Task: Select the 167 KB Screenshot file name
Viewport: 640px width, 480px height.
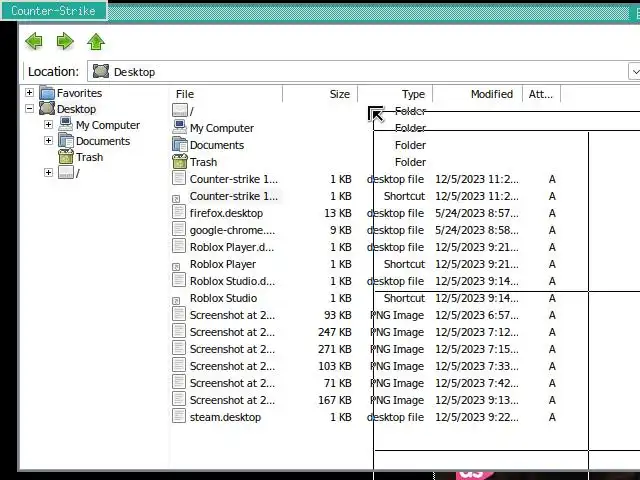Action: click(232, 400)
